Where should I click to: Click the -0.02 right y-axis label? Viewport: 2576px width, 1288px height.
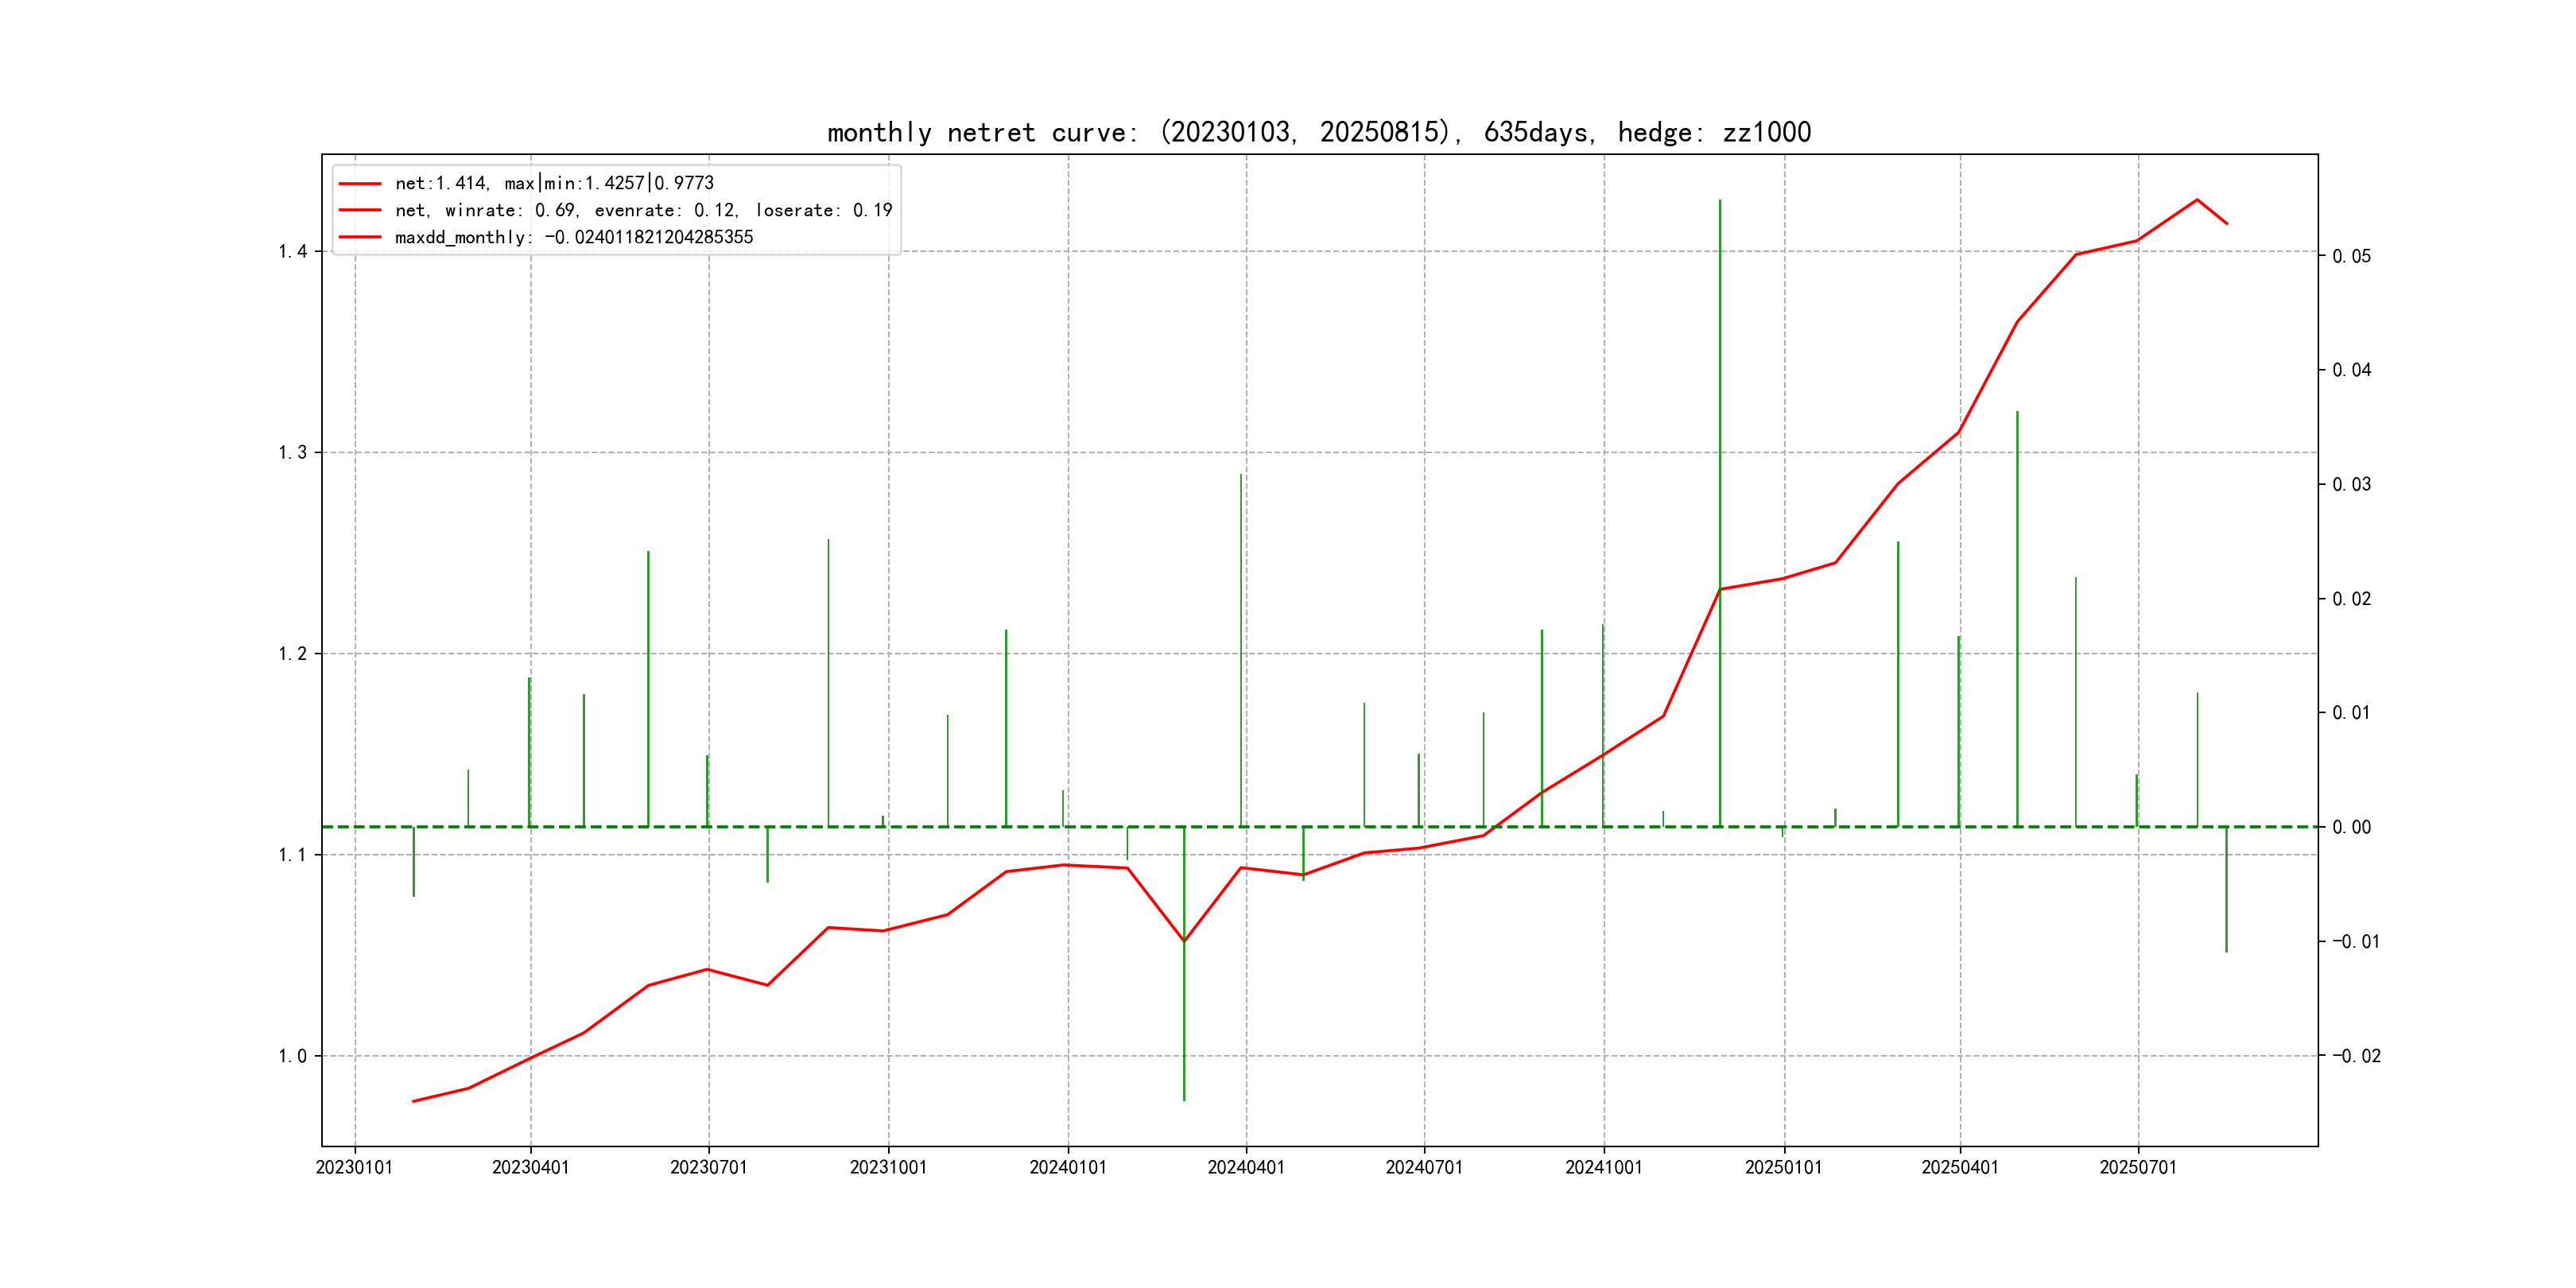pyautogui.click(x=2356, y=1056)
